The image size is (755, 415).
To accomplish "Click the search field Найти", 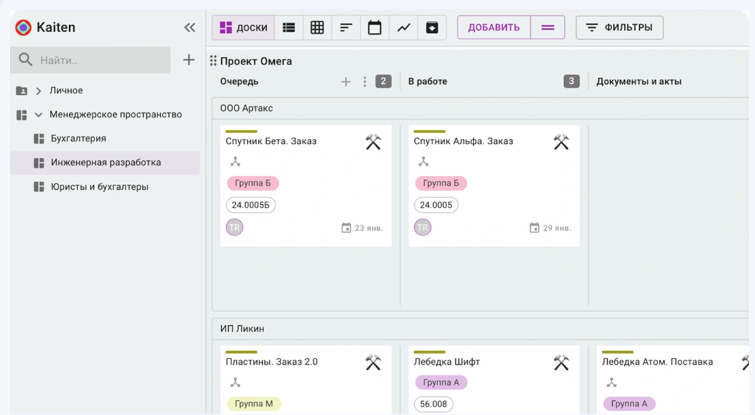I will click(x=91, y=60).
